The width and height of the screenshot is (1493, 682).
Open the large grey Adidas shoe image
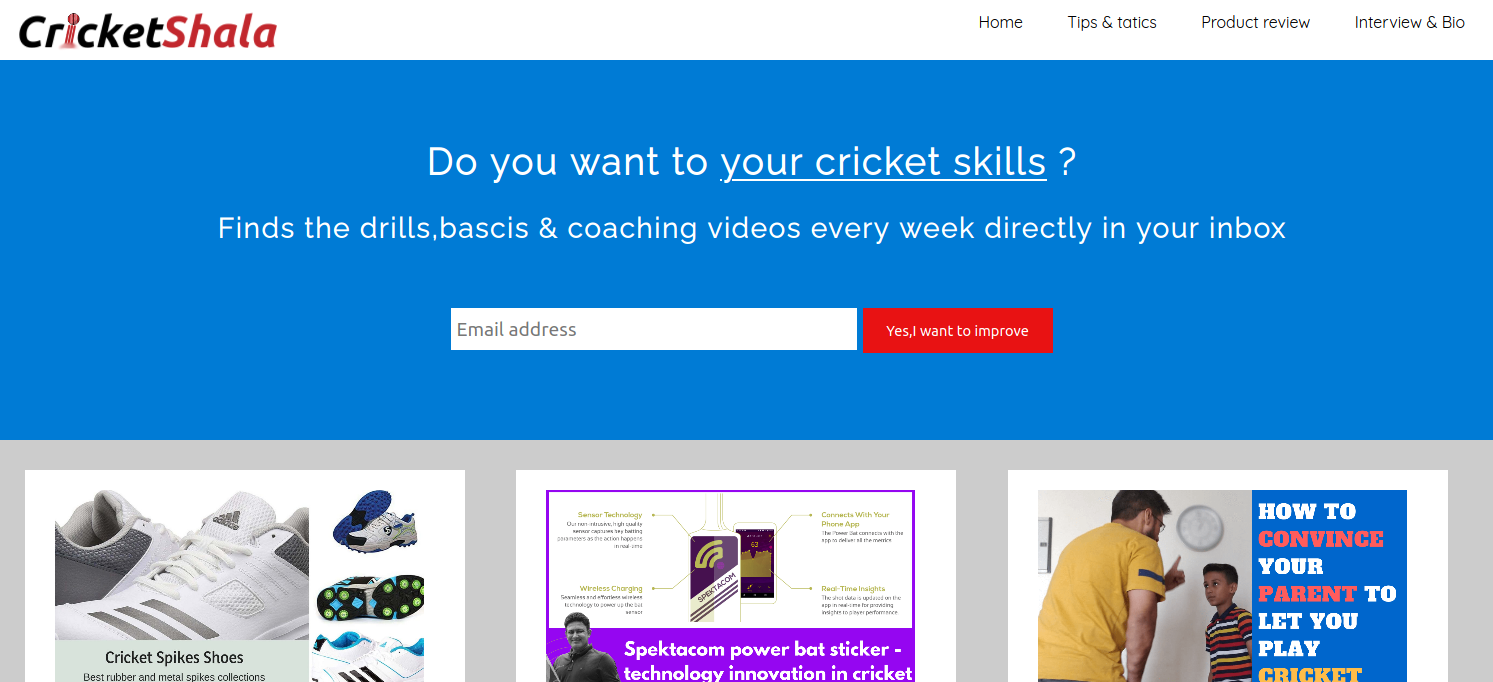pyautogui.click(x=180, y=565)
